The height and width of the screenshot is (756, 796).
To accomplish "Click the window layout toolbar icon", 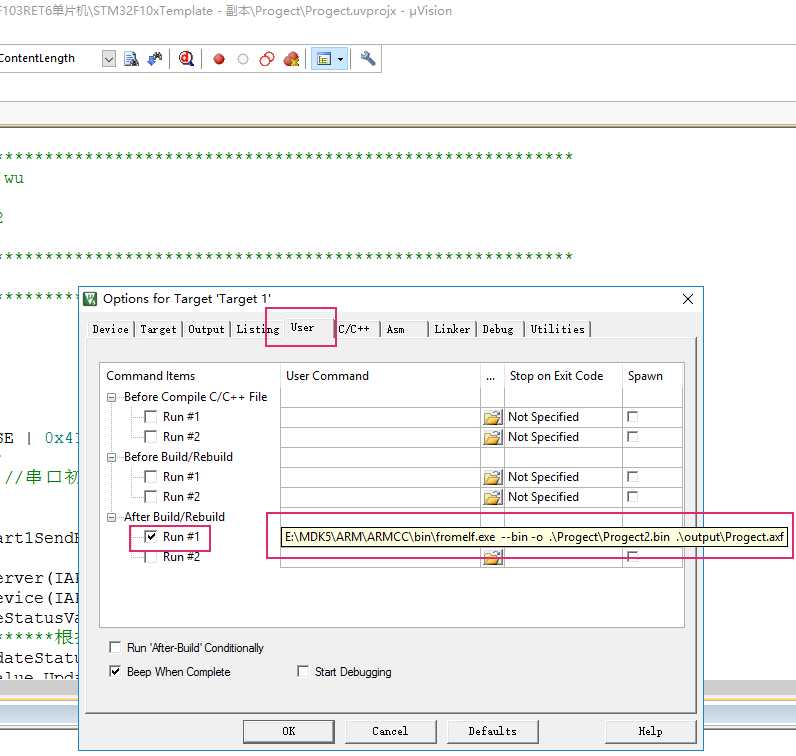I will [324, 59].
